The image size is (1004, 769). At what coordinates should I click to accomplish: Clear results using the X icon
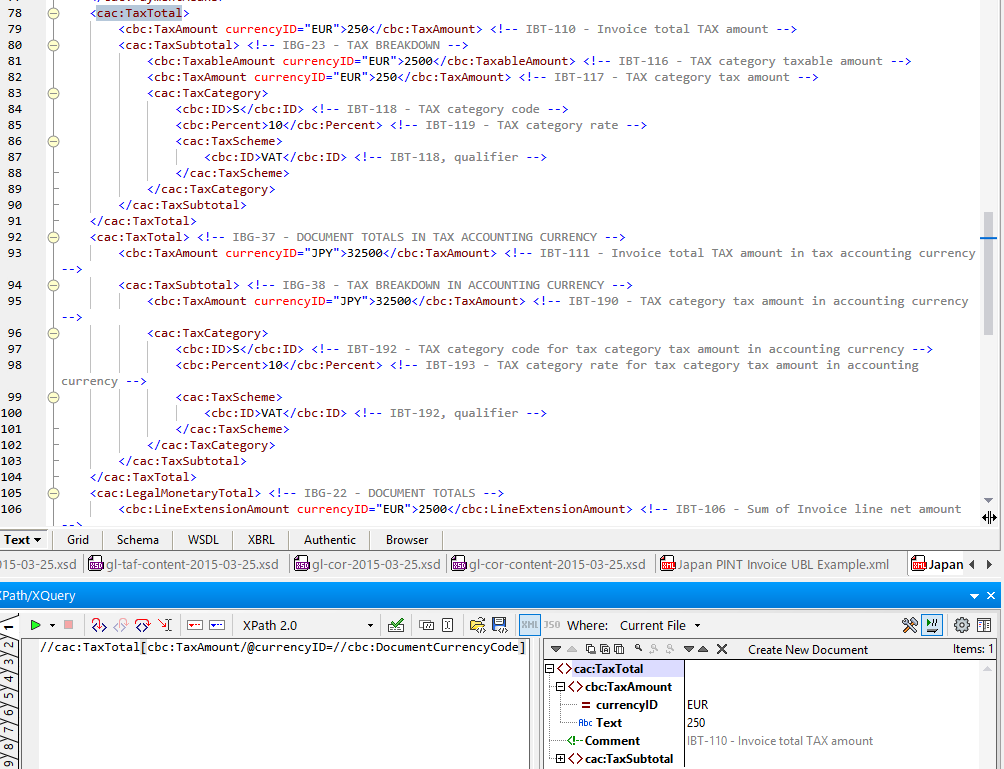(723, 648)
